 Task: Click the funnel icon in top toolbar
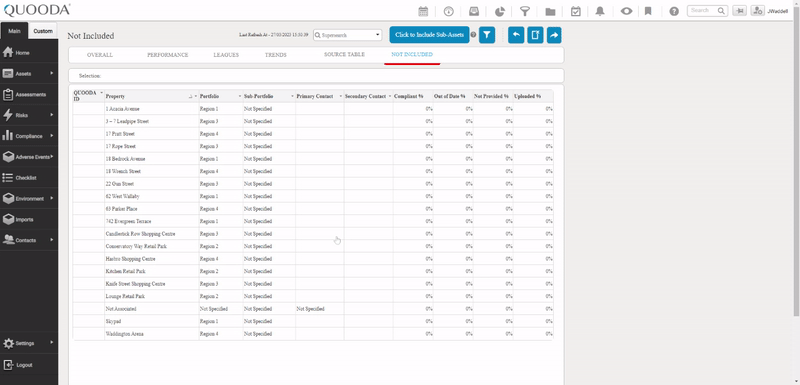(x=524, y=11)
